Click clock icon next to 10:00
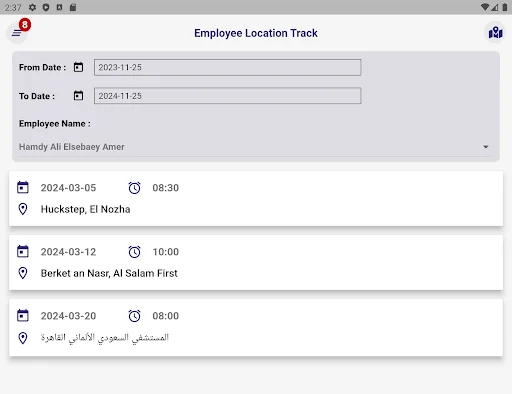This screenshot has width=512, height=394. (134, 252)
